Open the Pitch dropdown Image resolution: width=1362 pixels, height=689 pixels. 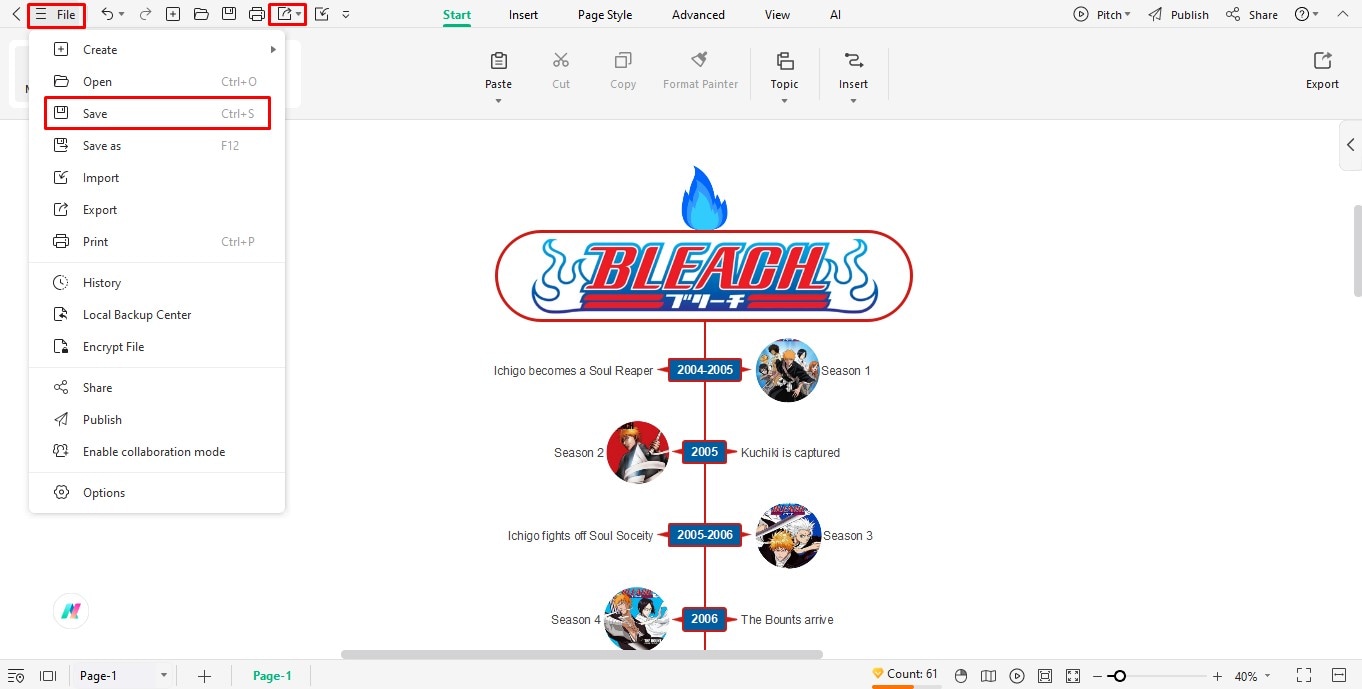(1102, 15)
